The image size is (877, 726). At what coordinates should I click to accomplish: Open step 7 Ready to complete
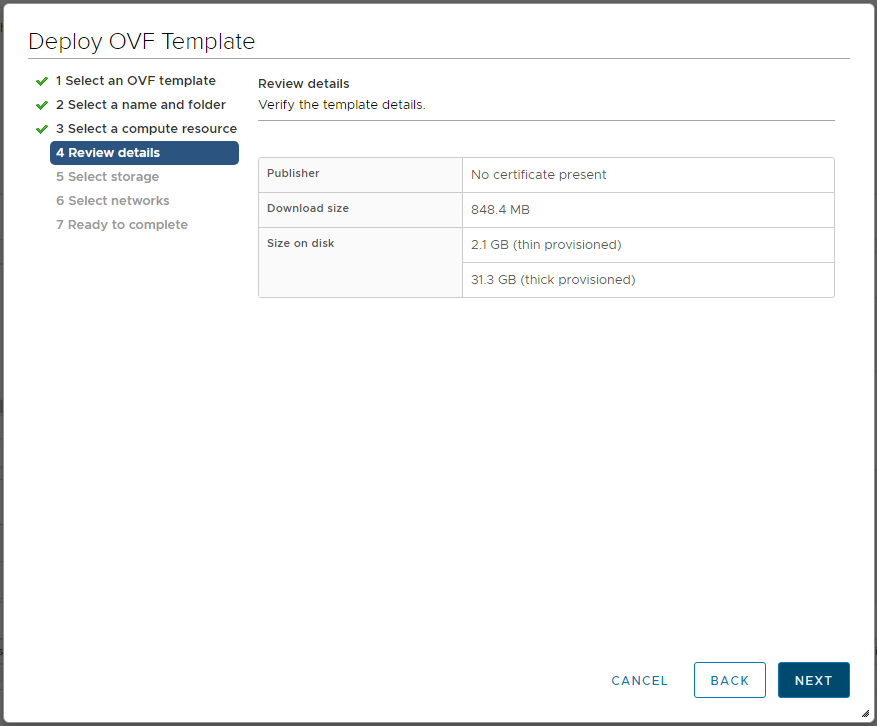tap(121, 225)
